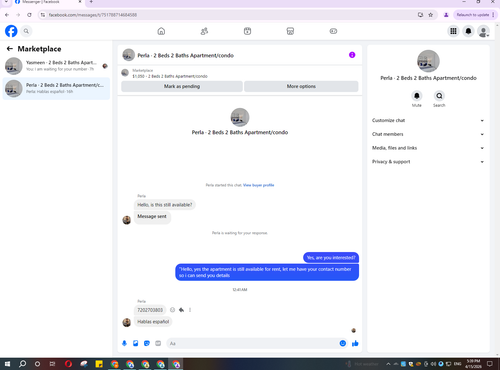Open more options for phone number message
The image size is (500, 370).
click(190, 310)
